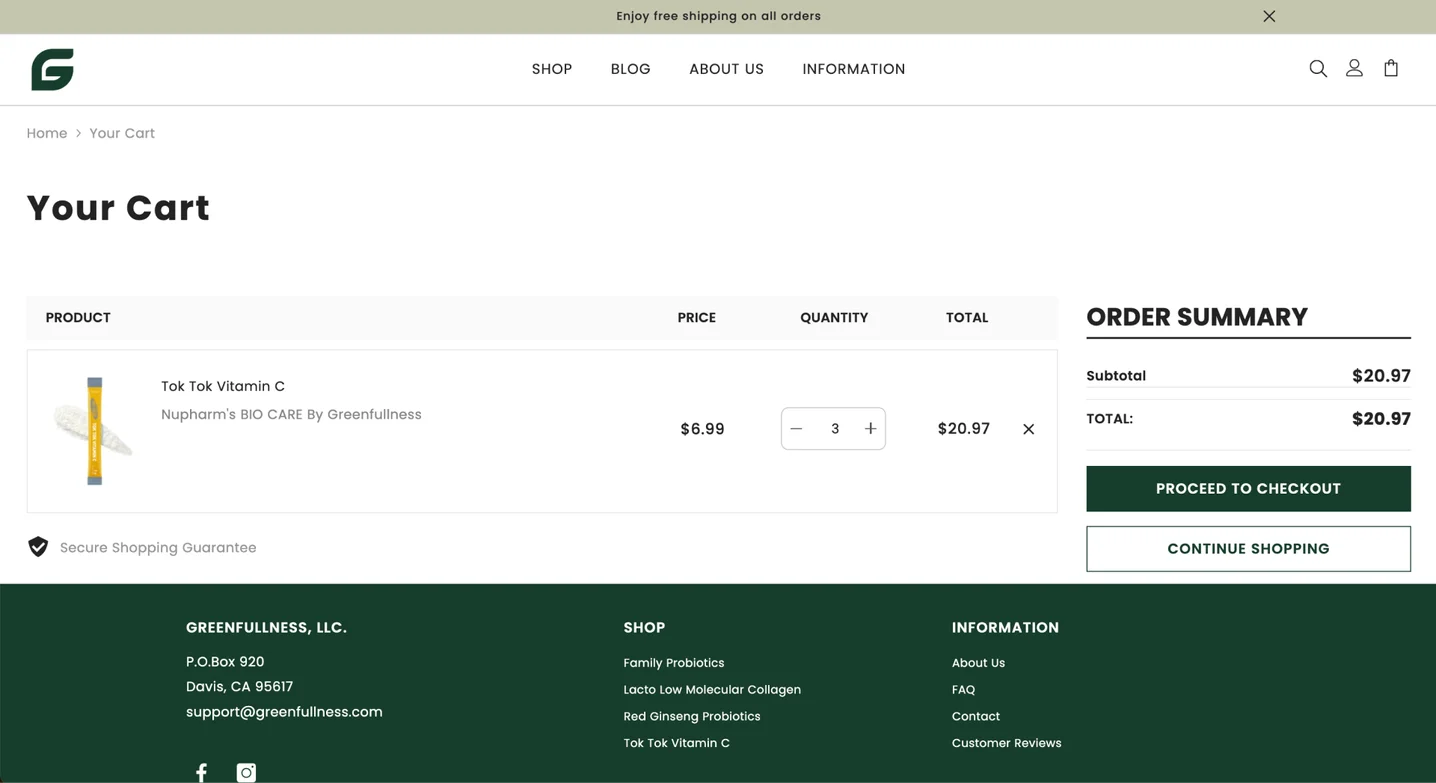This screenshot has height=783, width=1436.
Task: Visit the Instagram page via footer icon
Action: tap(246, 772)
